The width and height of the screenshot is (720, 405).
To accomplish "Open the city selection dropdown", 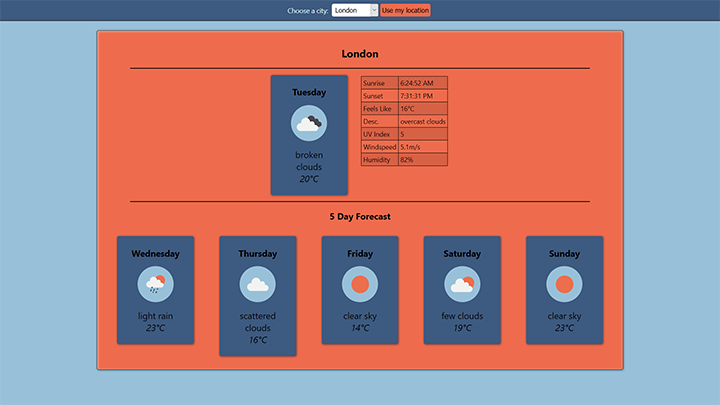I will point(354,10).
